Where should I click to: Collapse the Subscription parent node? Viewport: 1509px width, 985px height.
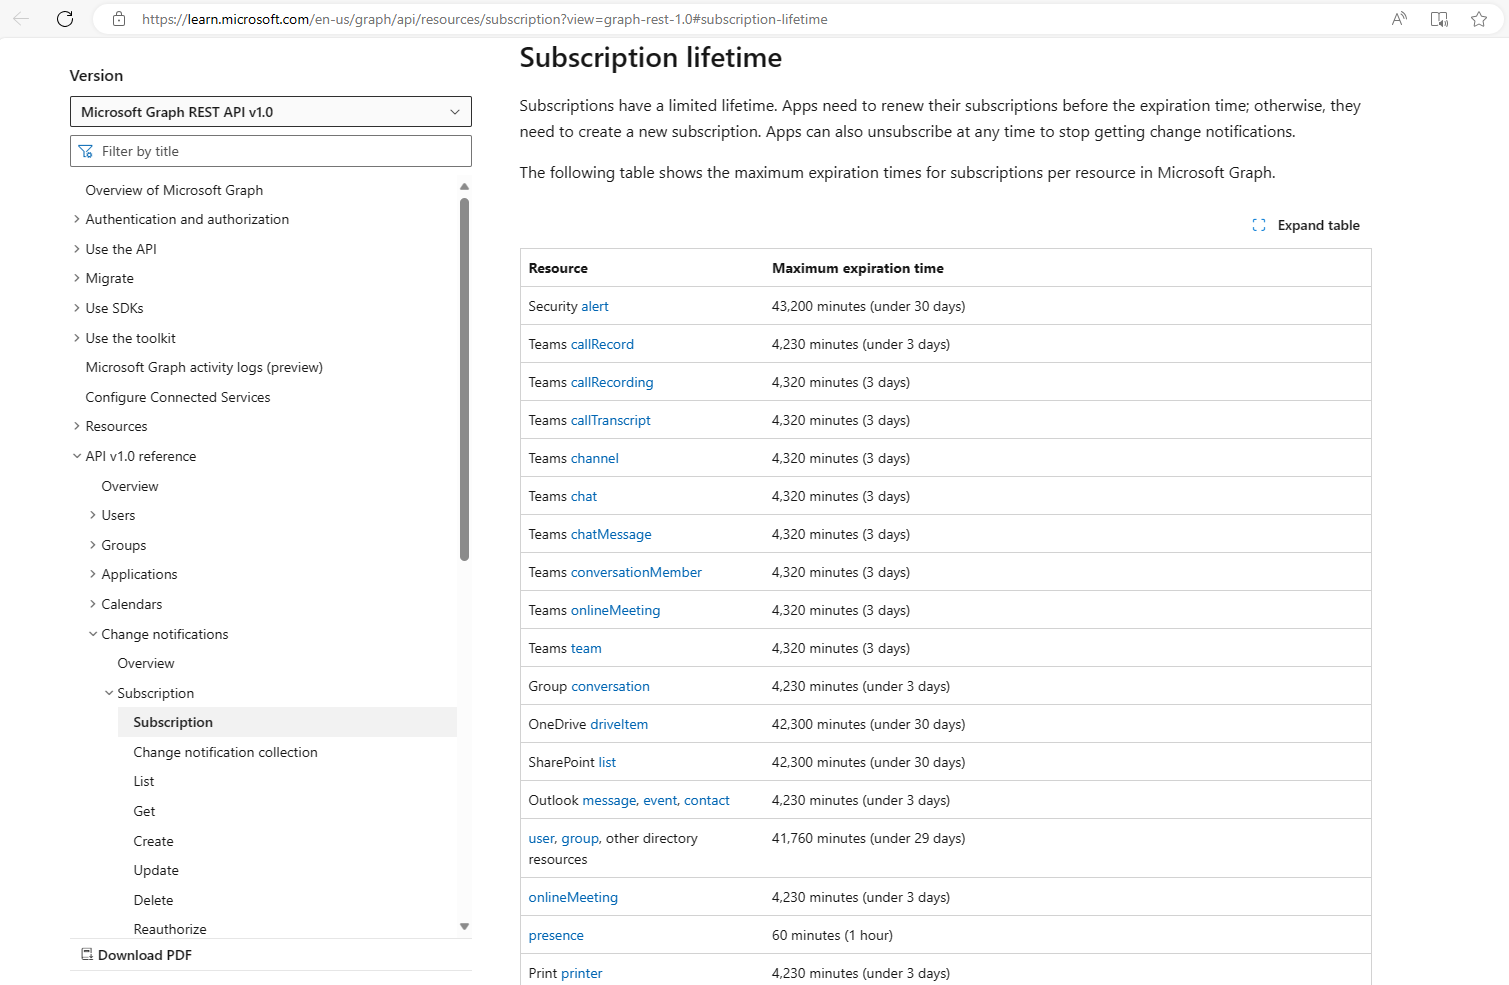point(109,693)
